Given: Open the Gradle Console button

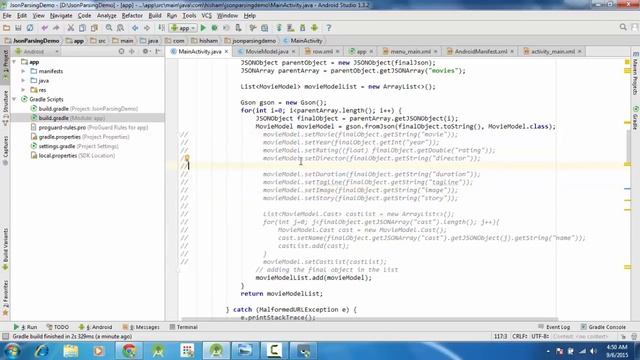Looking at the screenshot, I should [x=603, y=327].
